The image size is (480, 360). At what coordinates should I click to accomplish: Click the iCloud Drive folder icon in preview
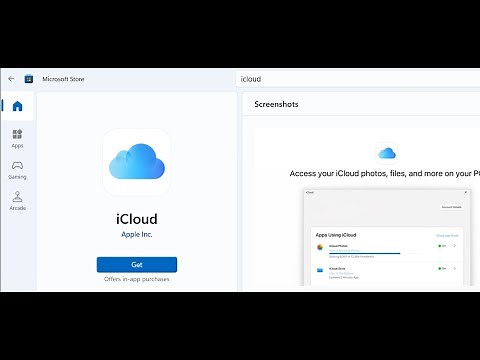pyautogui.click(x=320, y=270)
